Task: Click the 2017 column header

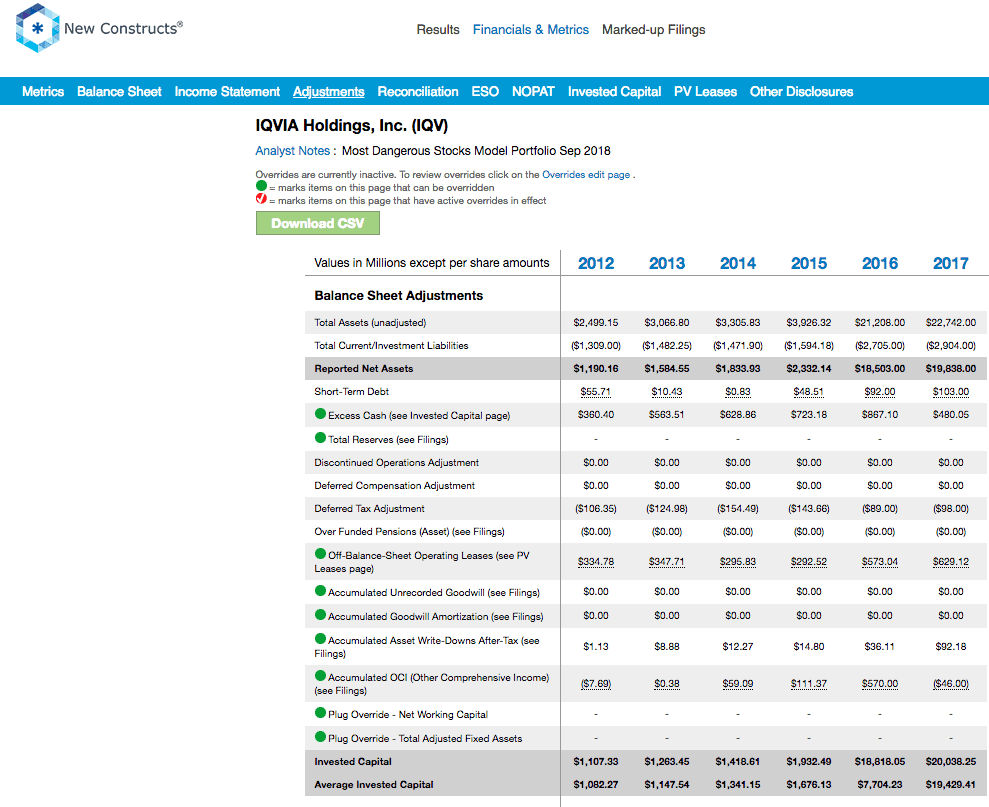Action: click(x=951, y=263)
